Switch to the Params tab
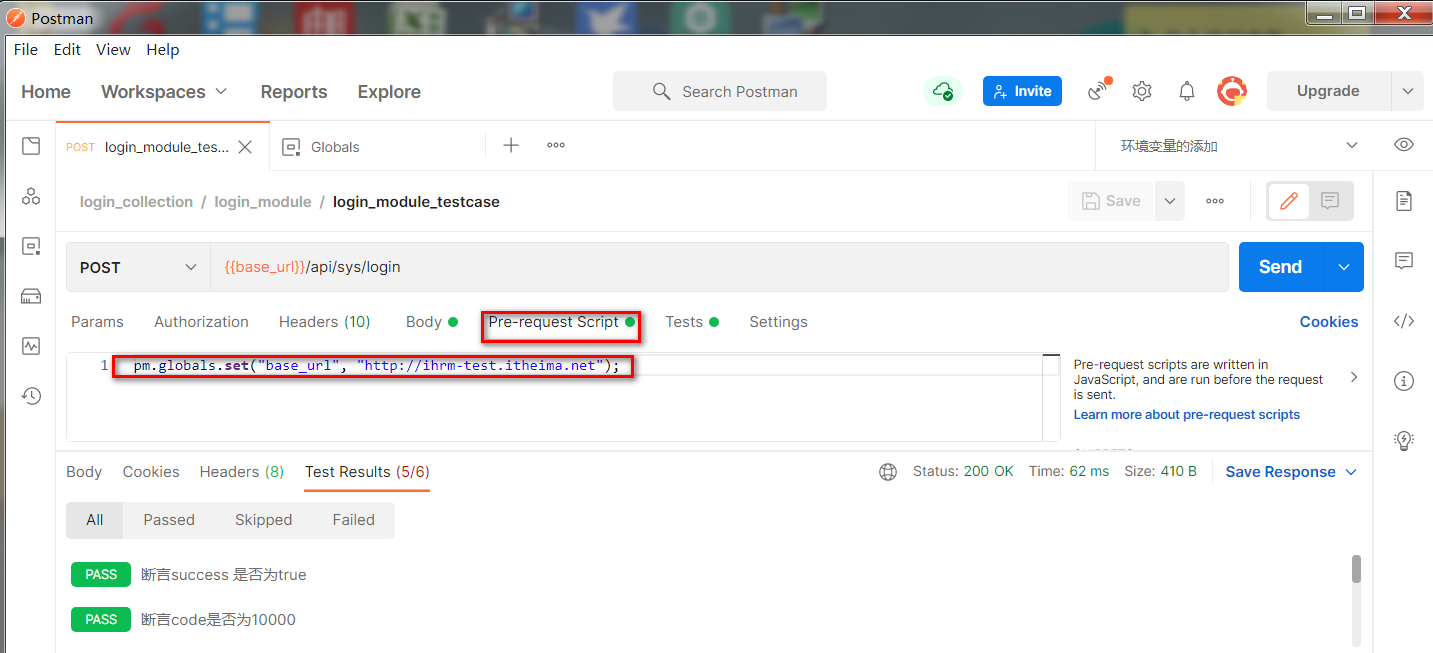Viewport: 1433px width, 653px height. coord(97,322)
